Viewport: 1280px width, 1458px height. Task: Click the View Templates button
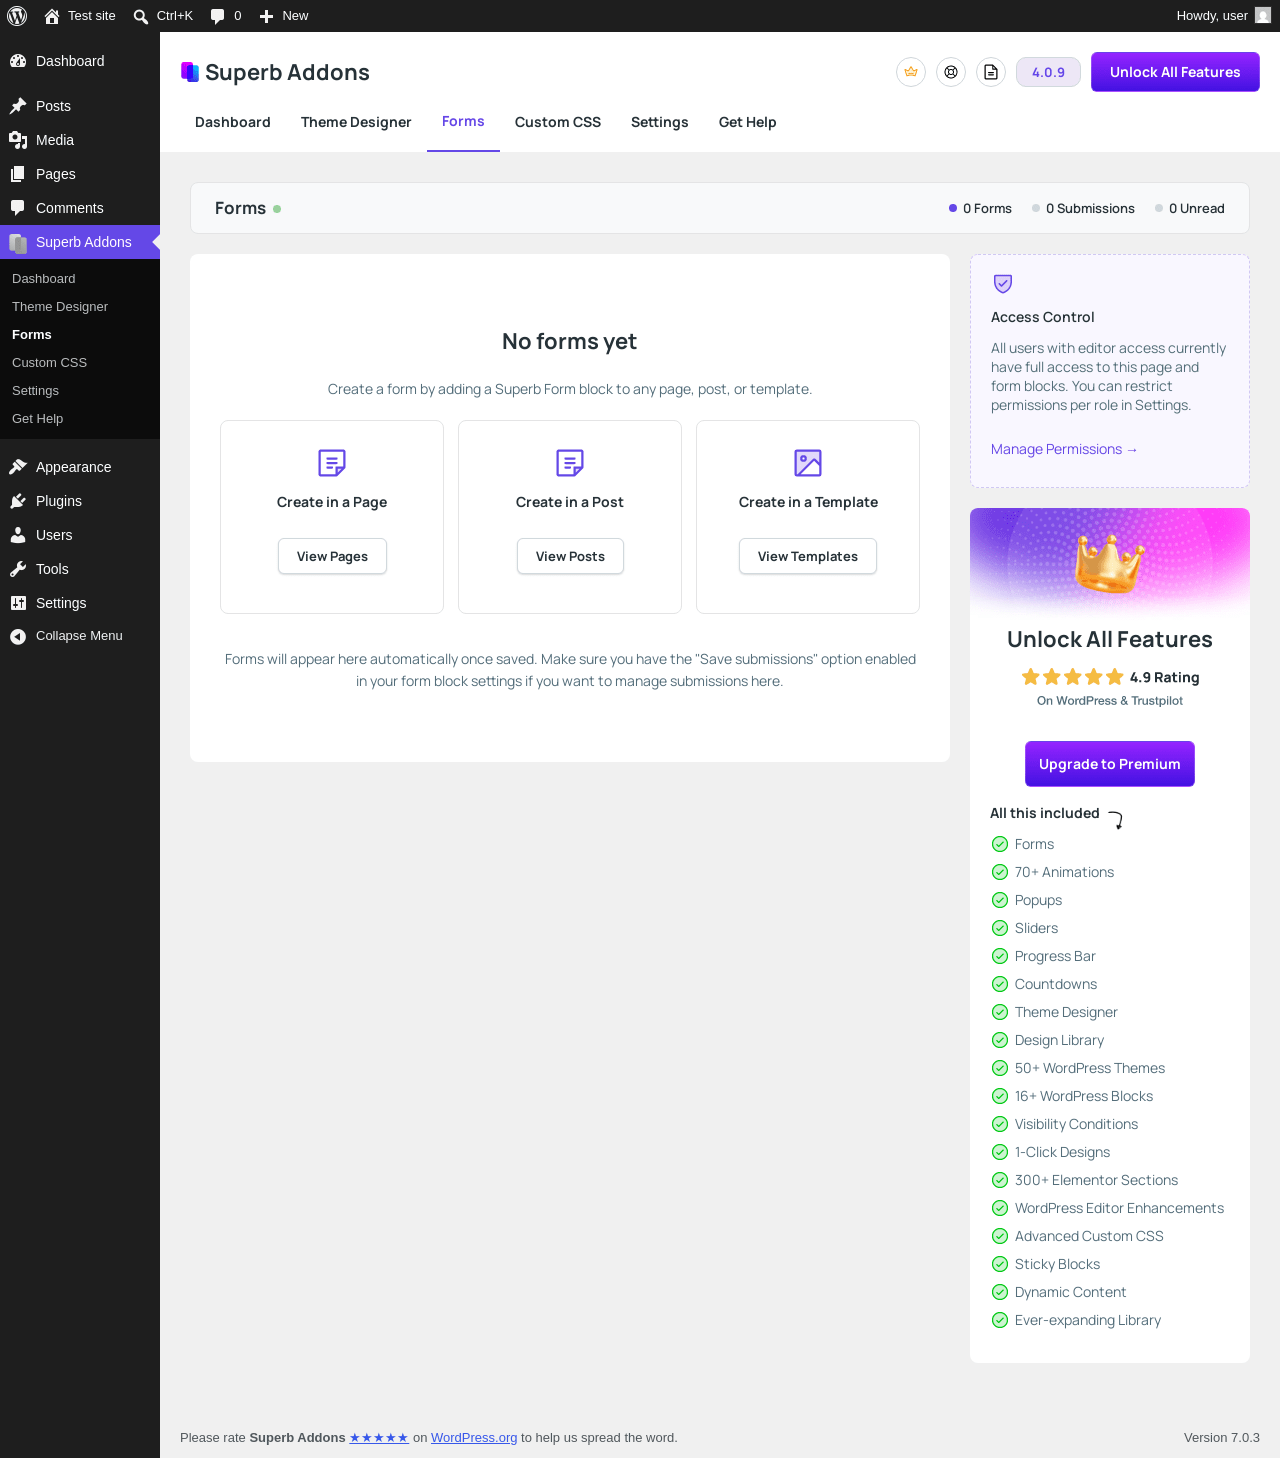point(808,556)
